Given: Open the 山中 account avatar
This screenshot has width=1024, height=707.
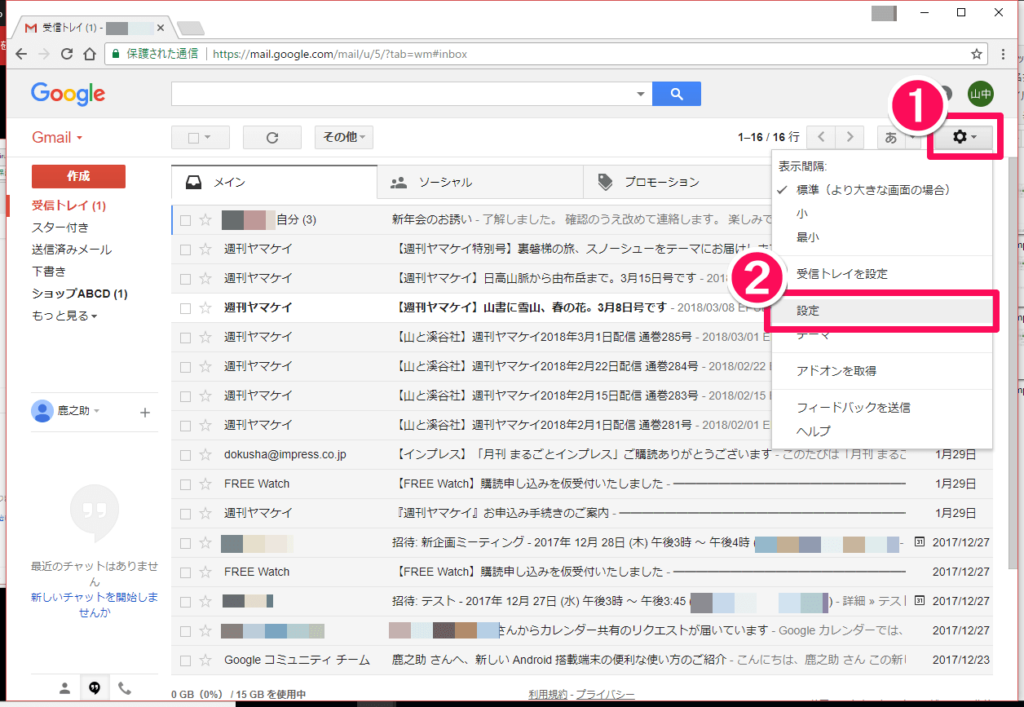Looking at the screenshot, I should pos(980,94).
